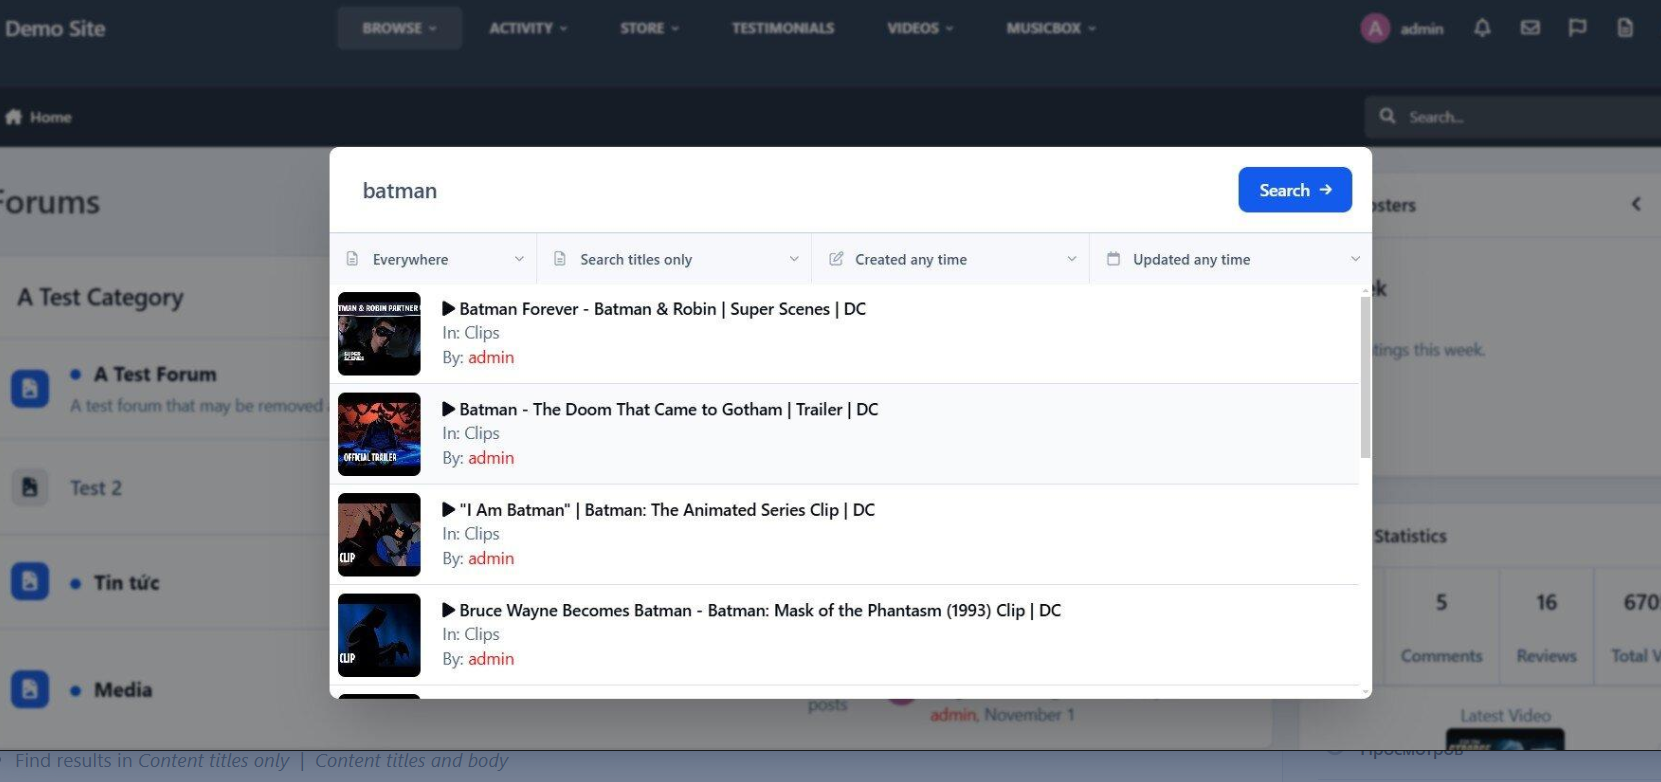Open the notifications bell icon
The height and width of the screenshot is (782, 1661).
[1482, 28]
